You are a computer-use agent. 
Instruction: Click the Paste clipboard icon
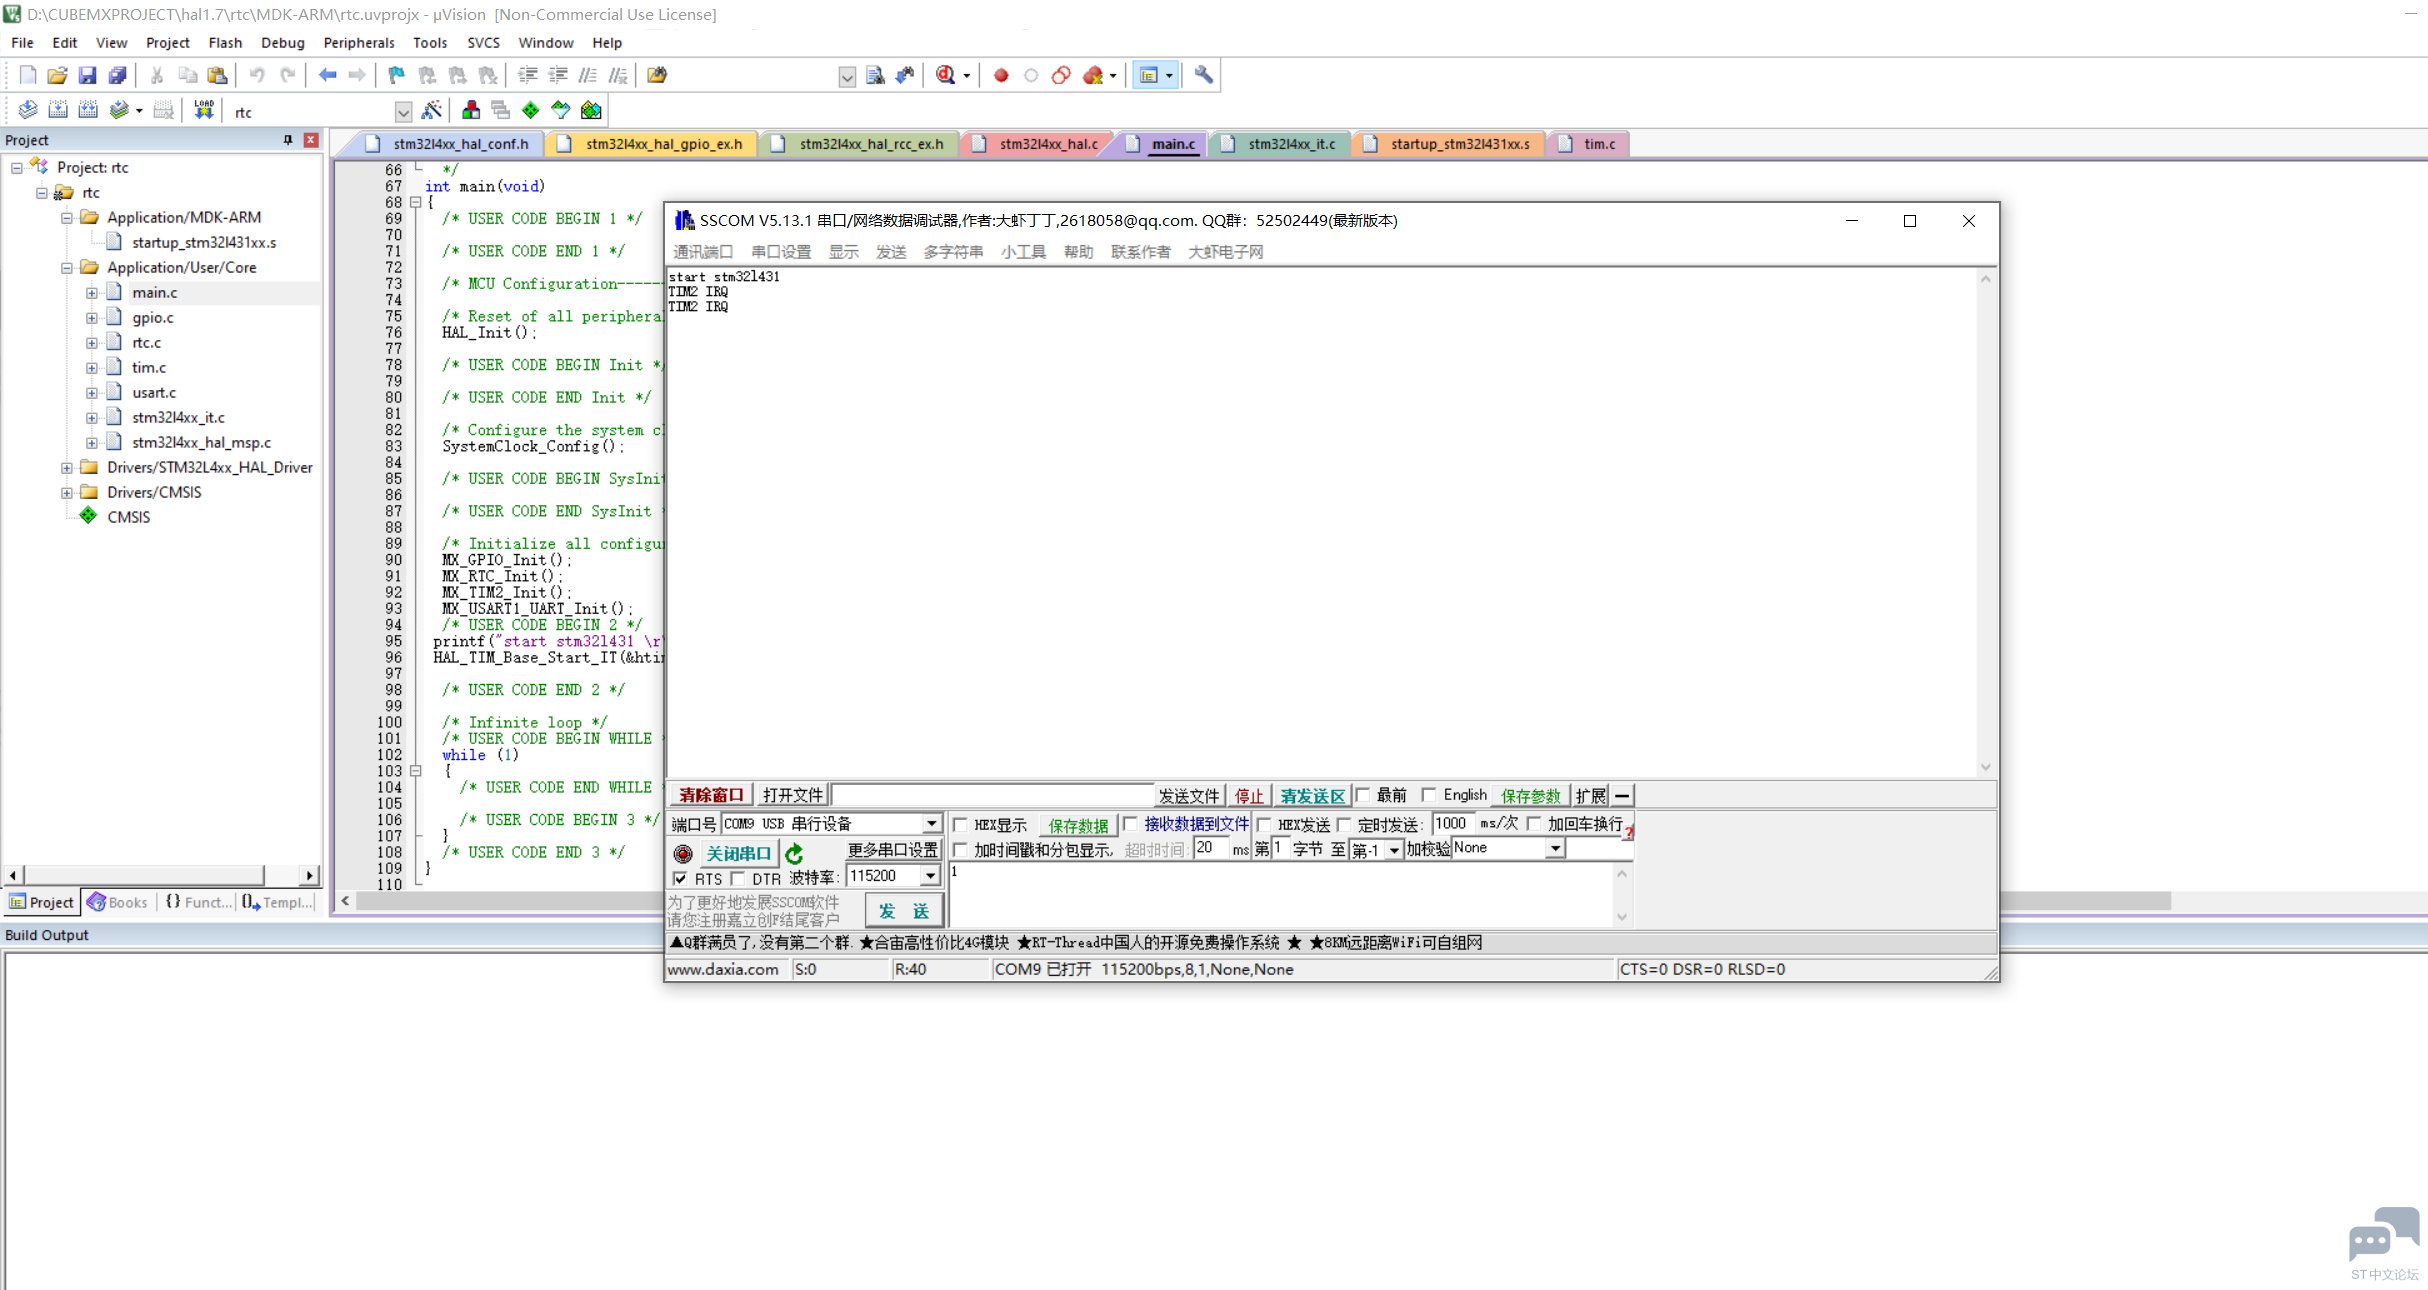click(x=217, y=75)
